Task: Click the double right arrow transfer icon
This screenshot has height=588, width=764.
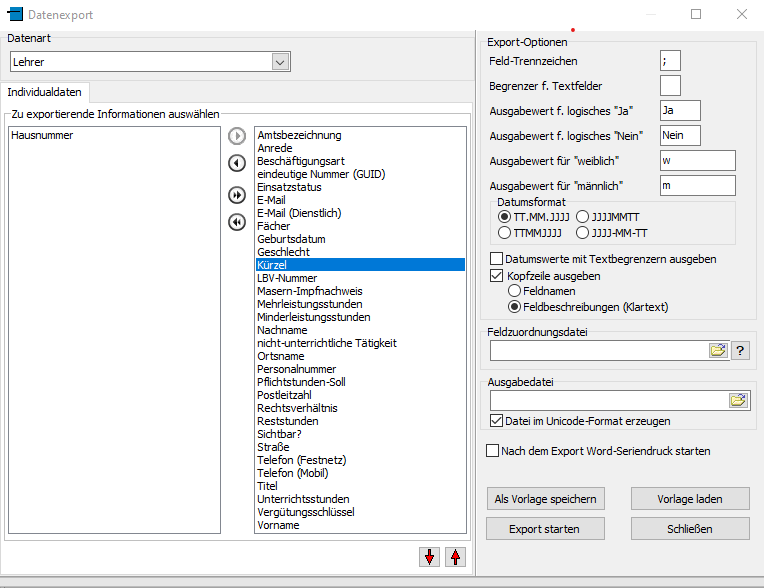Action: [237, 194]
